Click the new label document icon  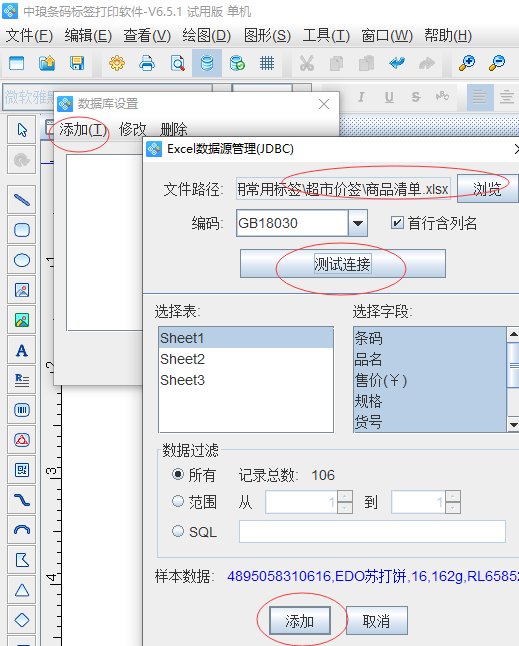(x=16, y=63)
